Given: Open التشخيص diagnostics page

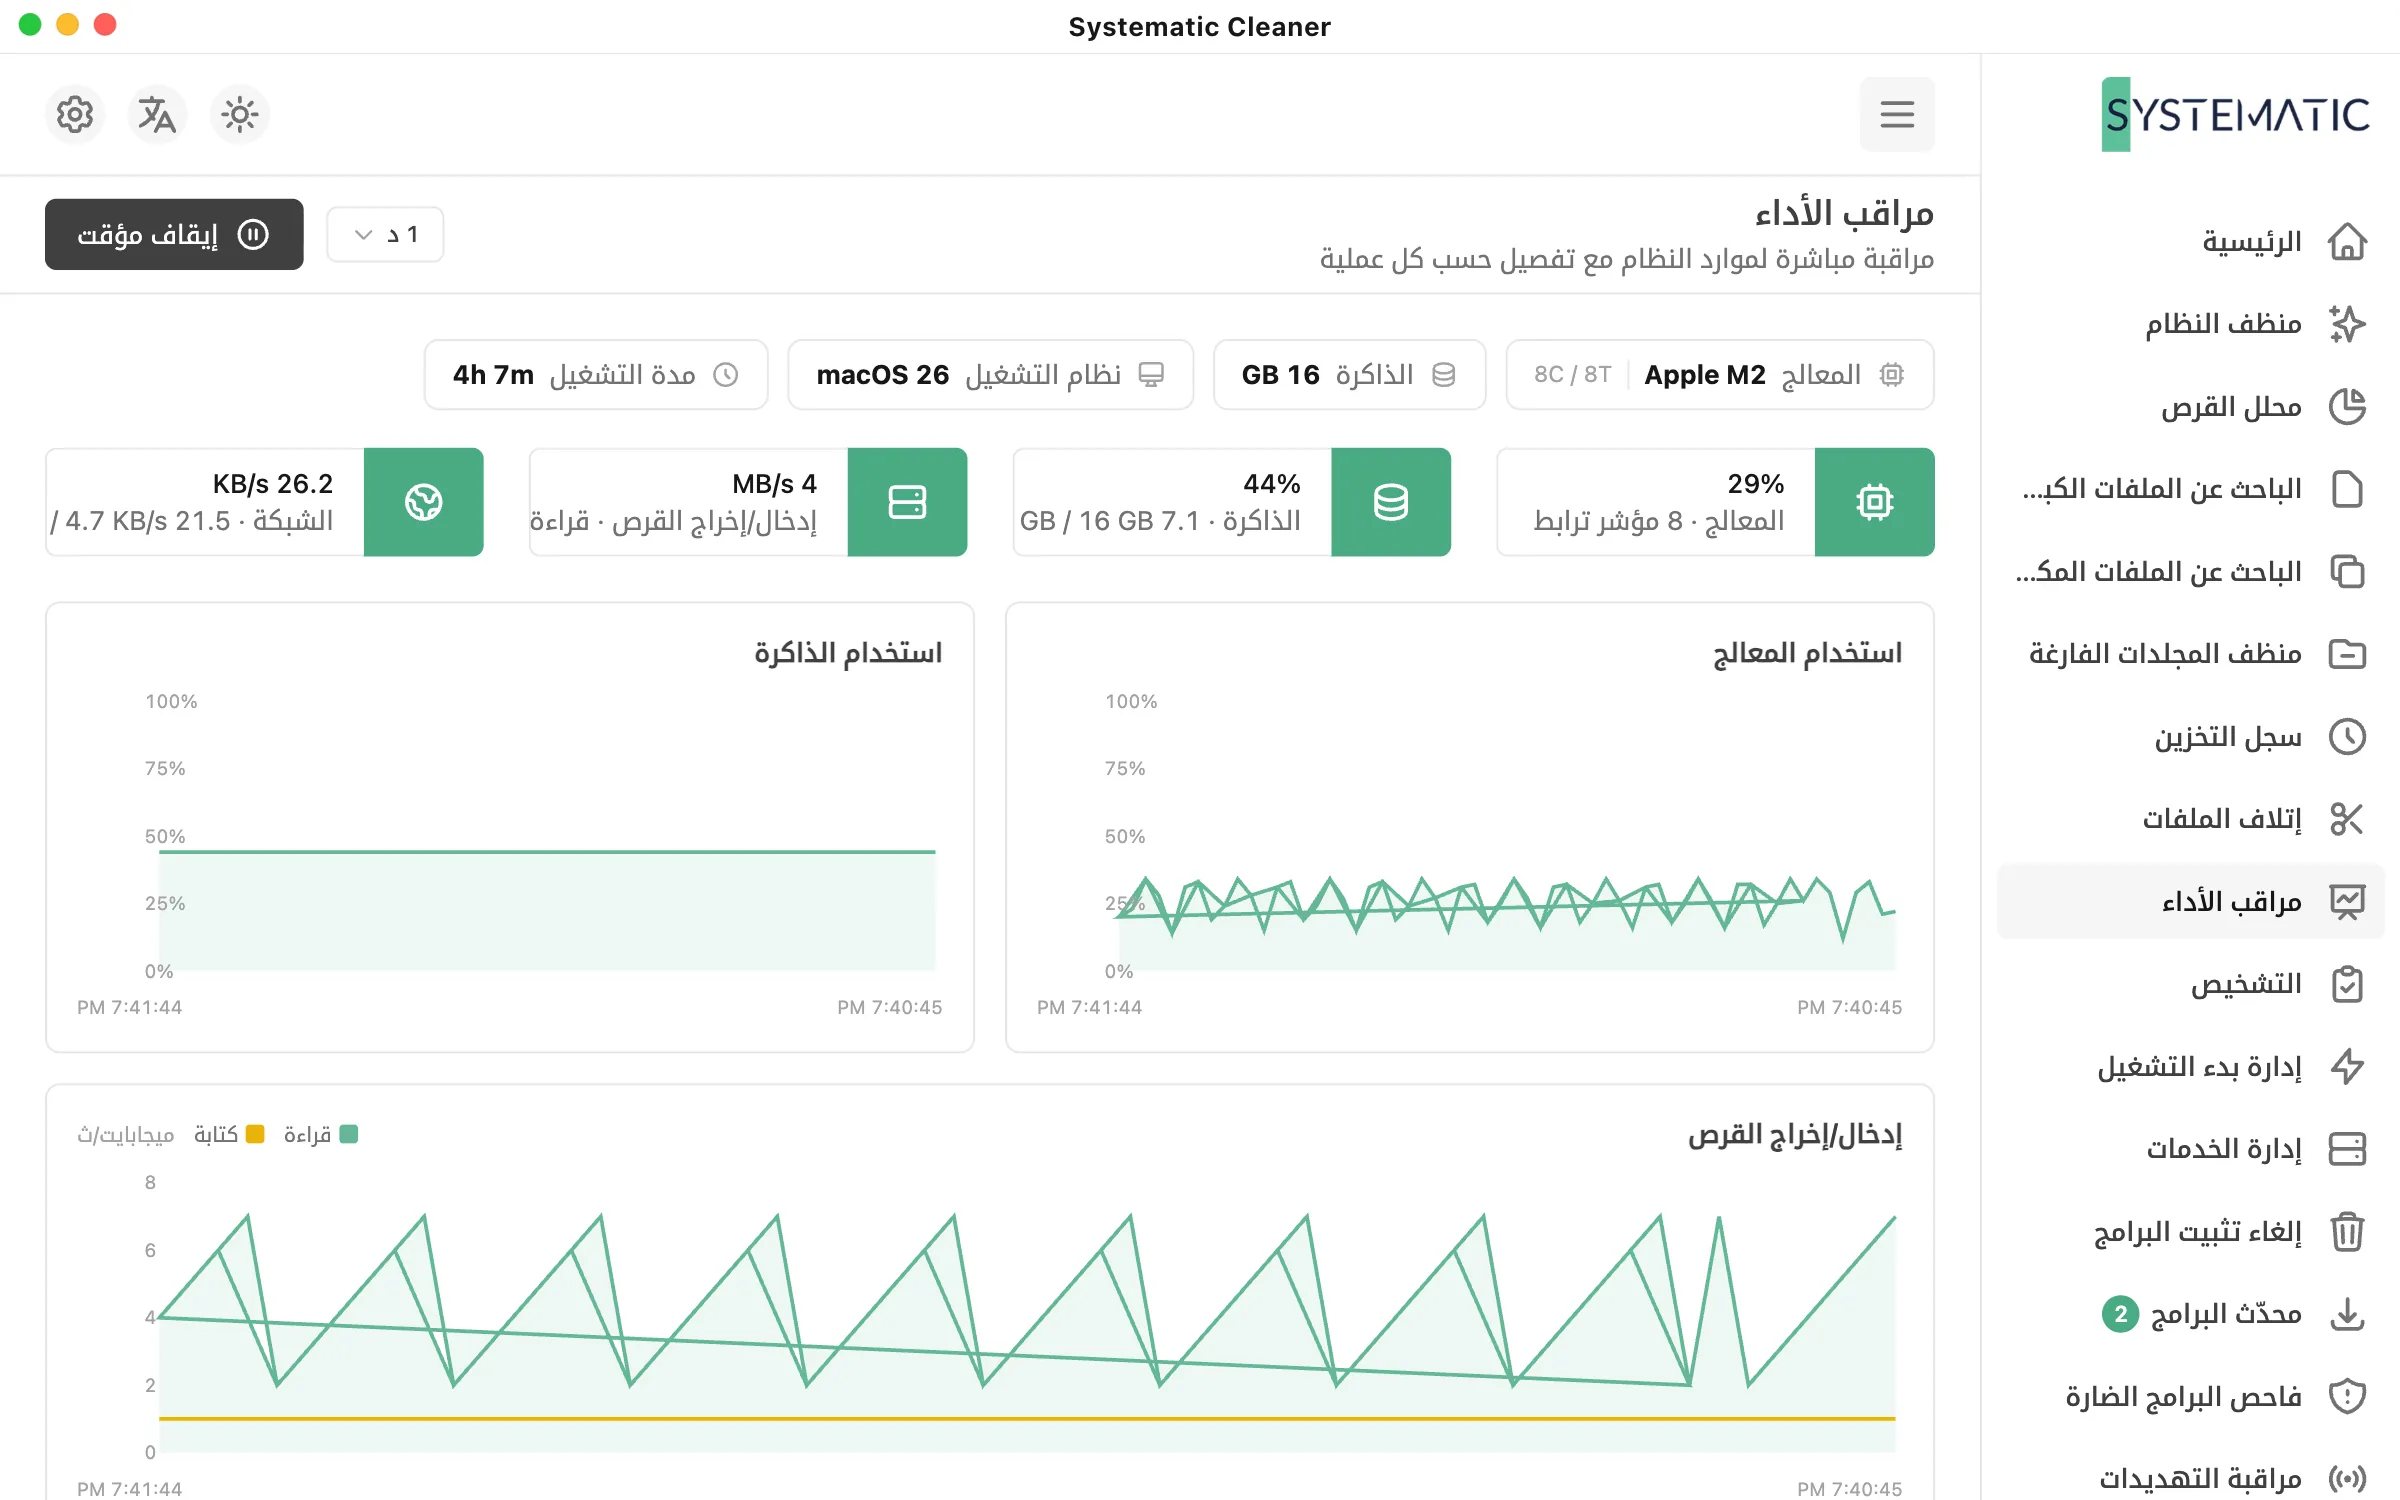Looking at the screenshot, I should (x=2245, y=984).
